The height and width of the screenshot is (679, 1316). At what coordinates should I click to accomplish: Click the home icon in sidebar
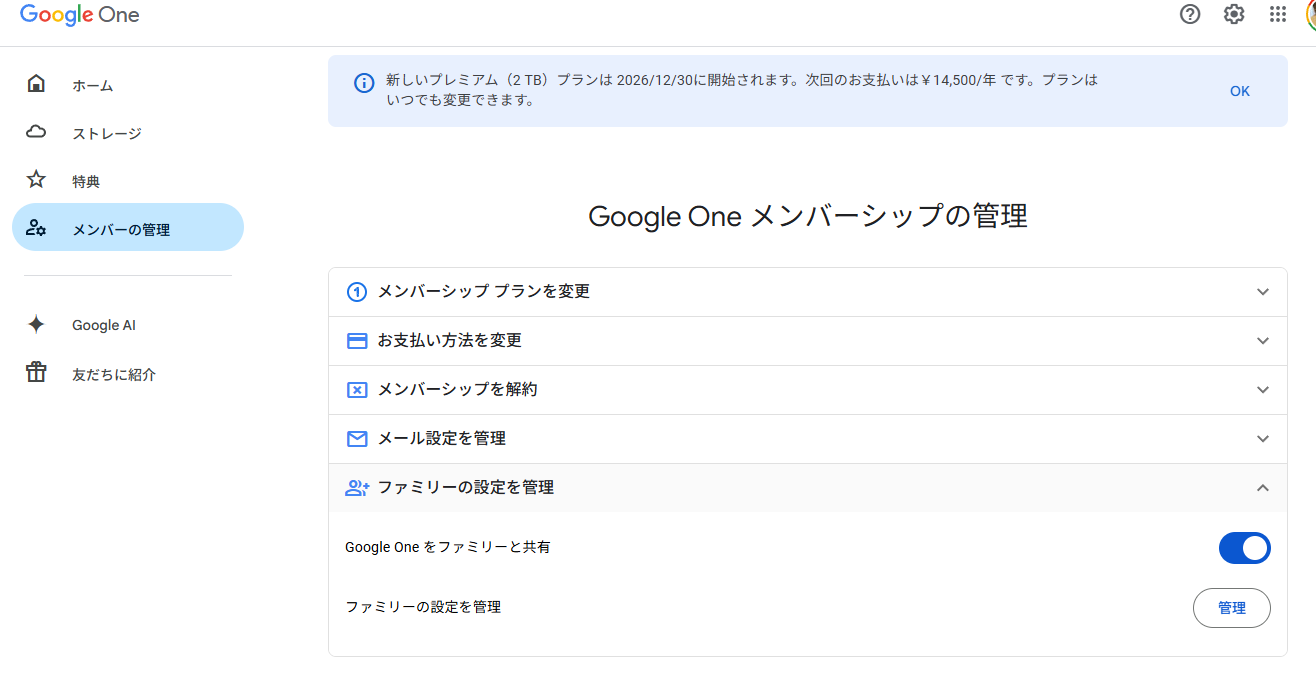[x=36, y=84]
